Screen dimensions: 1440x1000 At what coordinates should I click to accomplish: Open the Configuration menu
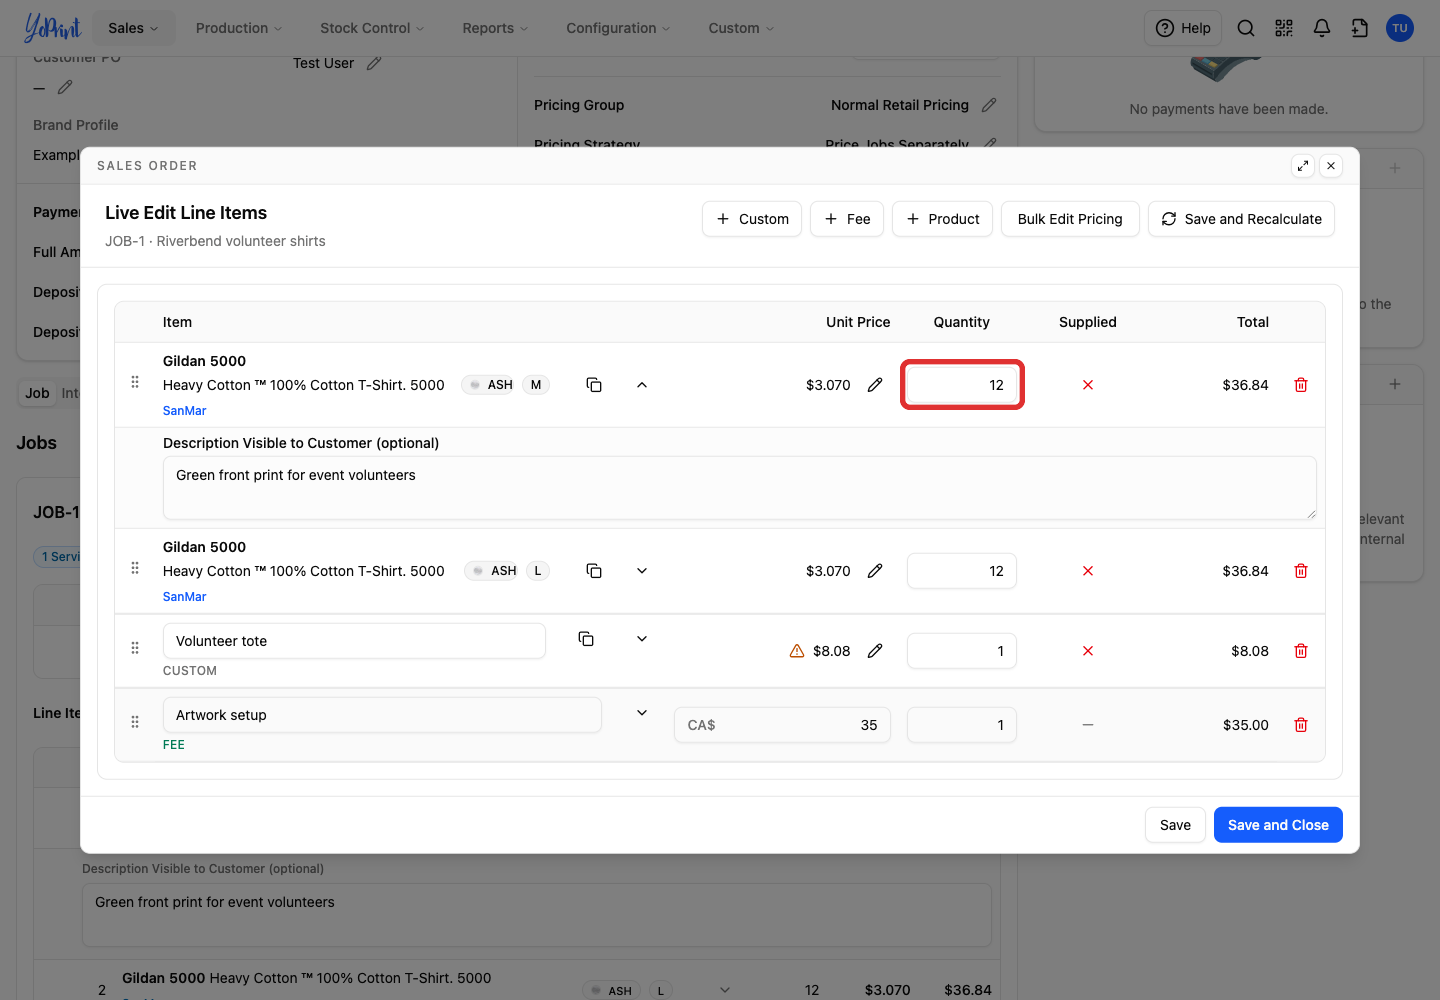tap(618, 28)
